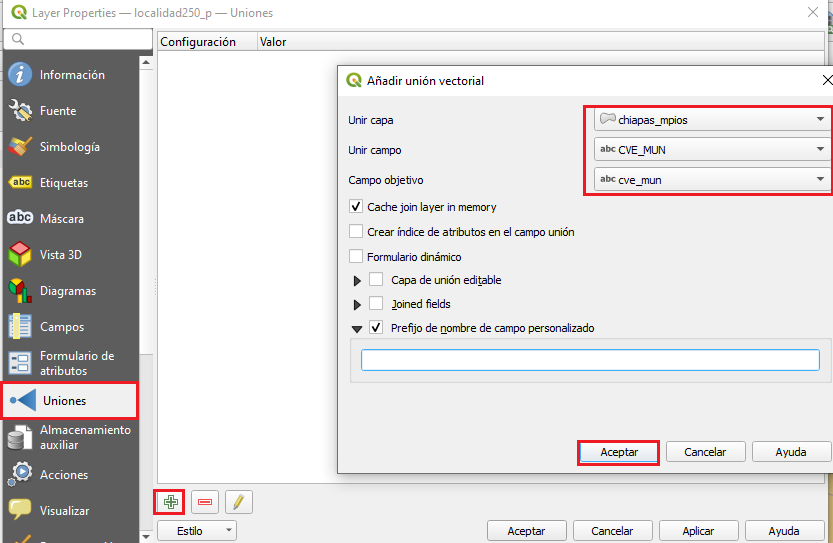The image size is (833, 543).
Task: Click Aplicar in Layer Properties
Action: click(697, 531)
